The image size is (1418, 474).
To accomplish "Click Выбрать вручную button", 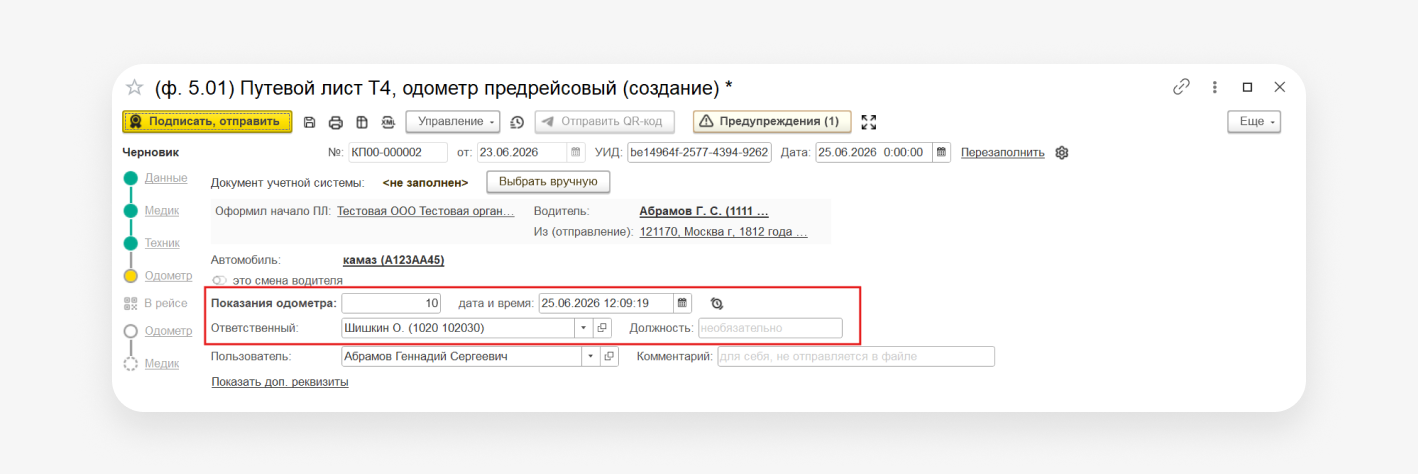I will pyautogui.click(x=548, y=182).
